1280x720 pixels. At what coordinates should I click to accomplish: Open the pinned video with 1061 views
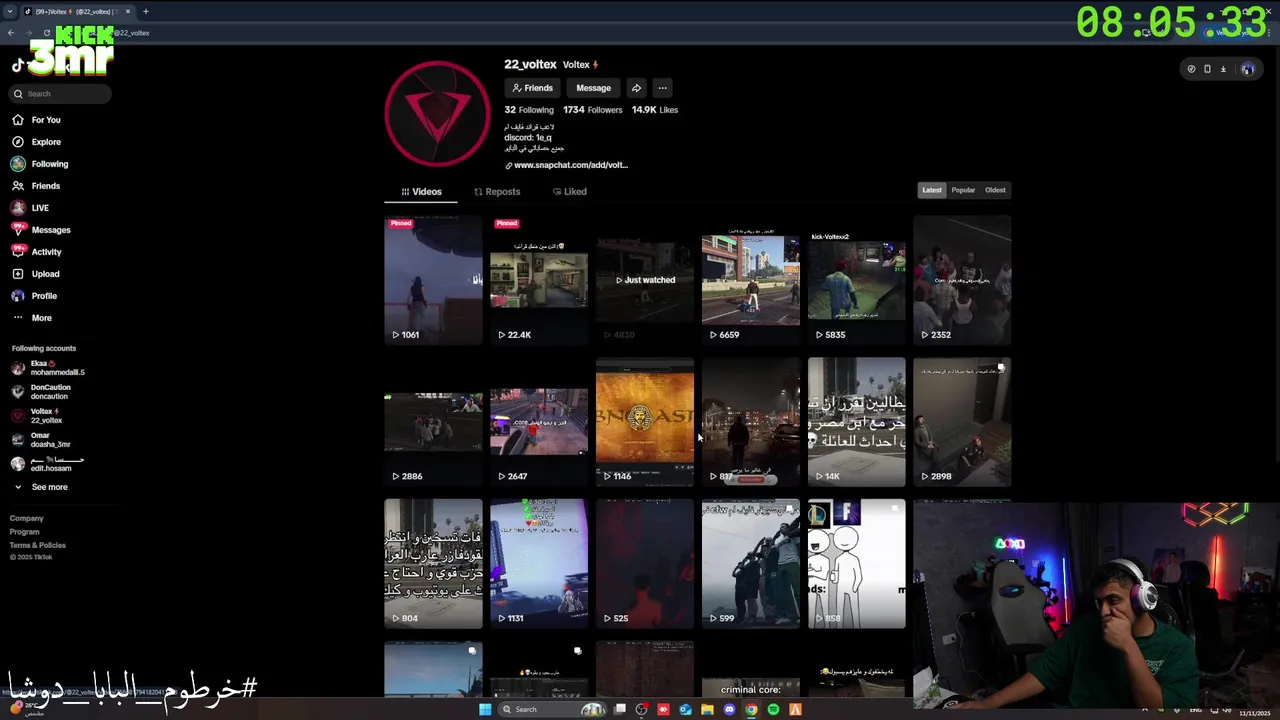tap(433, 280)
